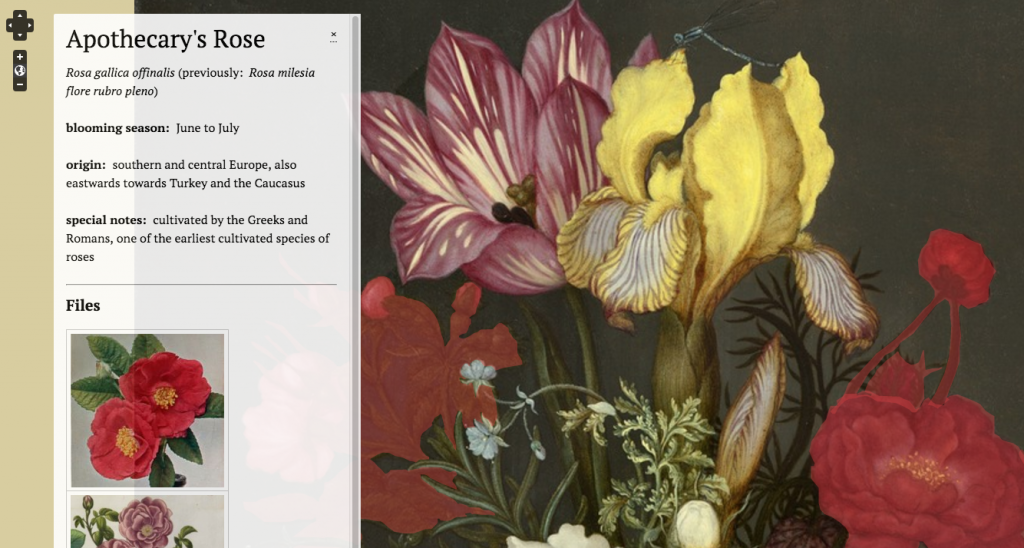Pan the map down with the down arrow

tap(20, 35)
